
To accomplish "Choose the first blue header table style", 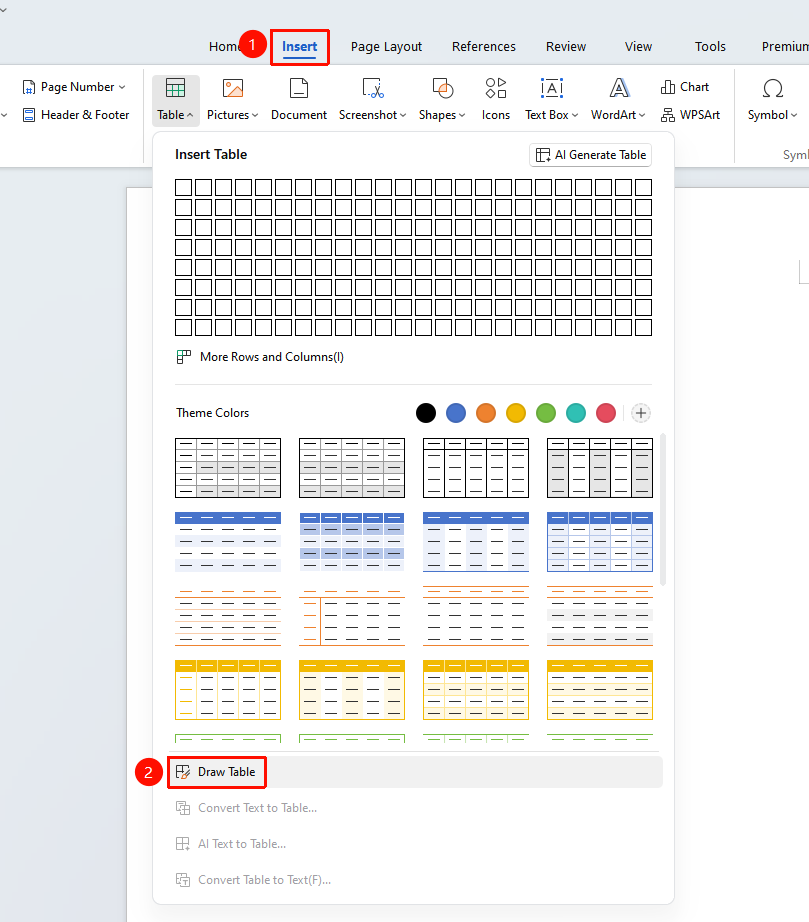I will point(228,542).
